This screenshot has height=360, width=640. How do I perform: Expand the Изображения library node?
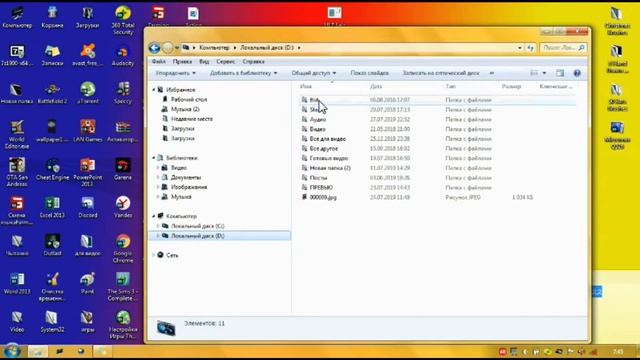click(158, 187)
